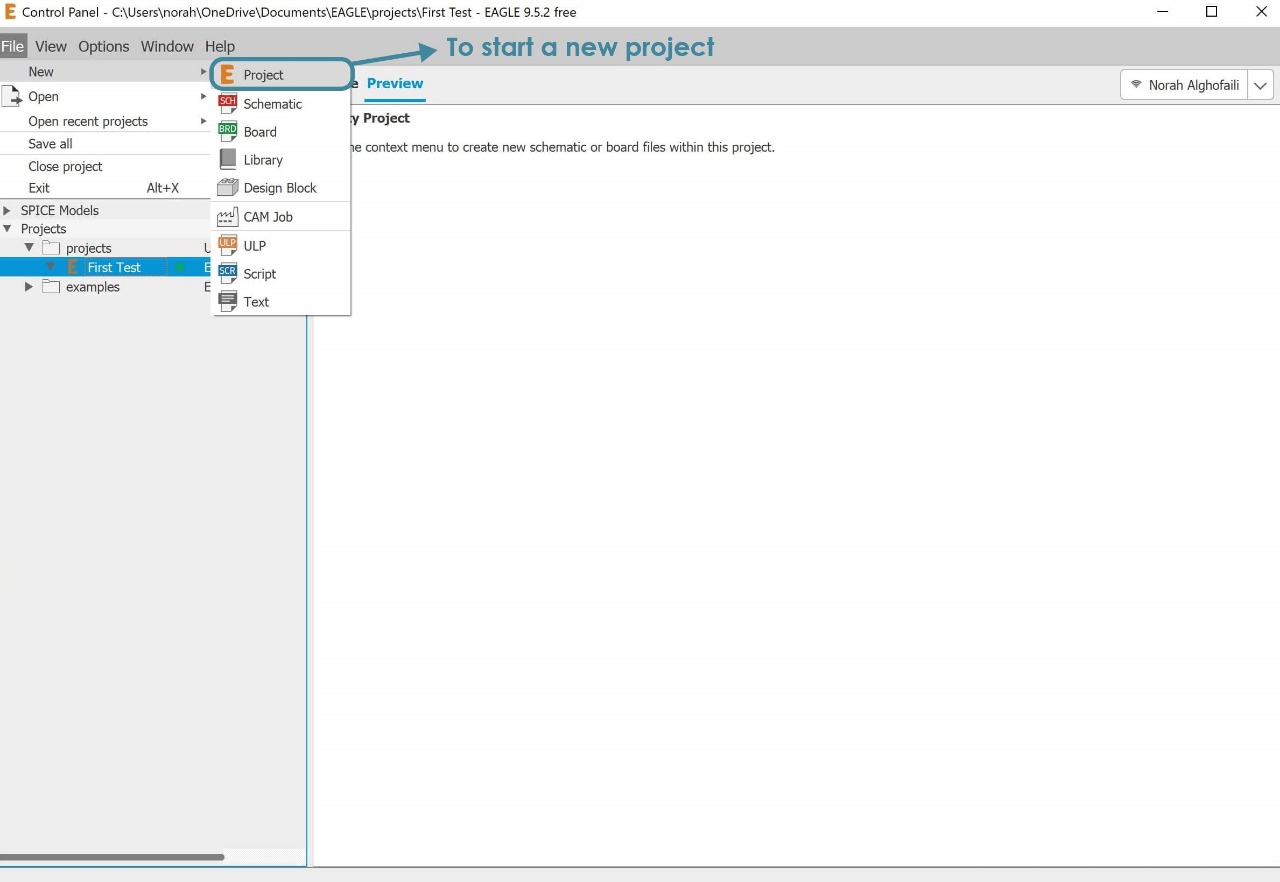Collapse the projects folder node
Image resolution: width=1280 pixels, height=882 pixels.
point(30,248)
